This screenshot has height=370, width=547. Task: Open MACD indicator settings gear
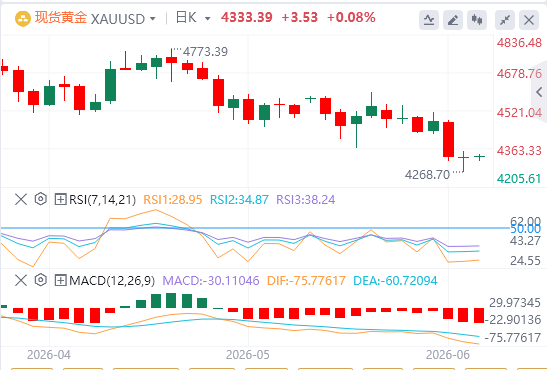41,280
